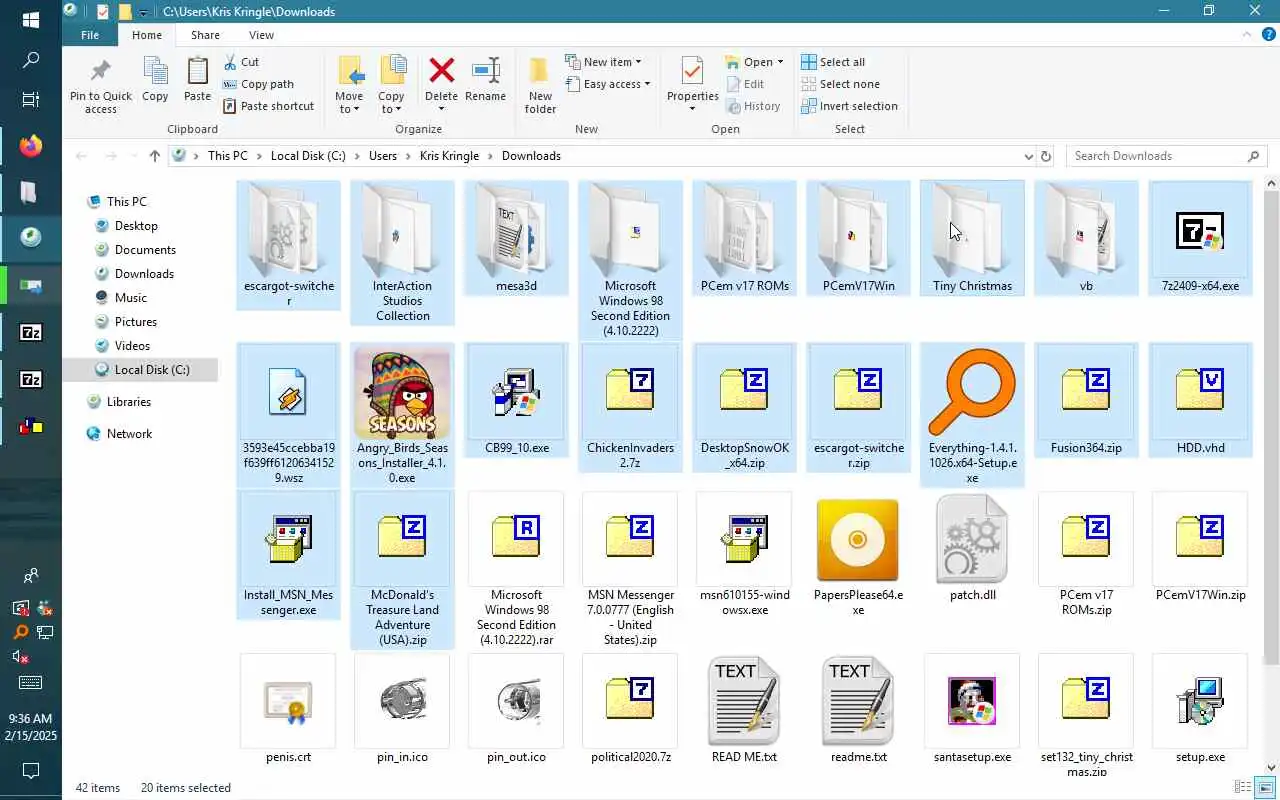The image size is (1280, 800).
Task: Select Pictures in navigation pane
Action: pyautogui.click(x=135, y=322)
